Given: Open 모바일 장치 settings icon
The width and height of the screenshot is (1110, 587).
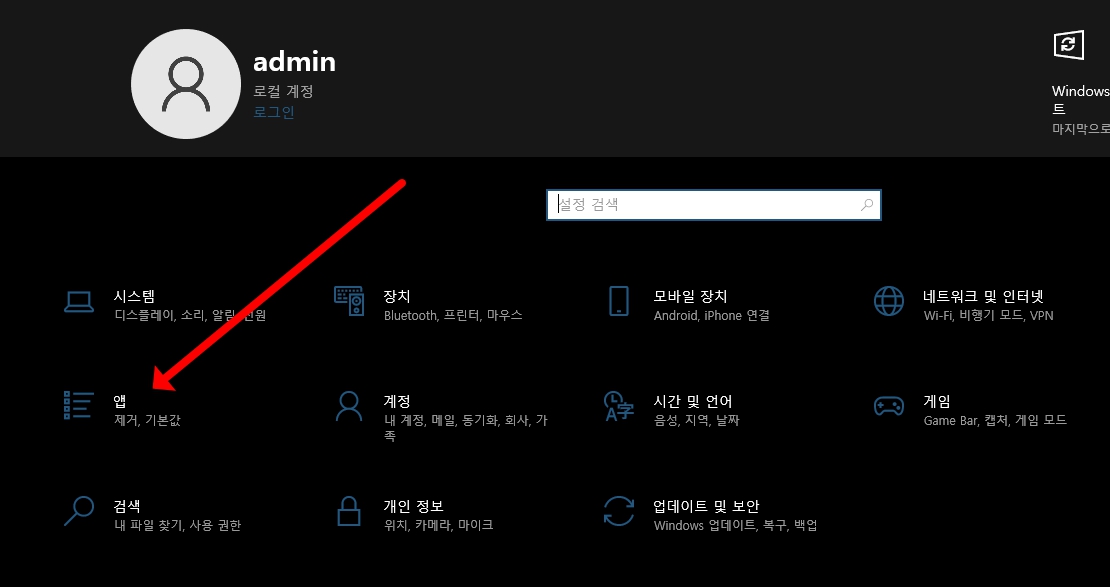Looking at the screenshot, I should pos(618,303).
